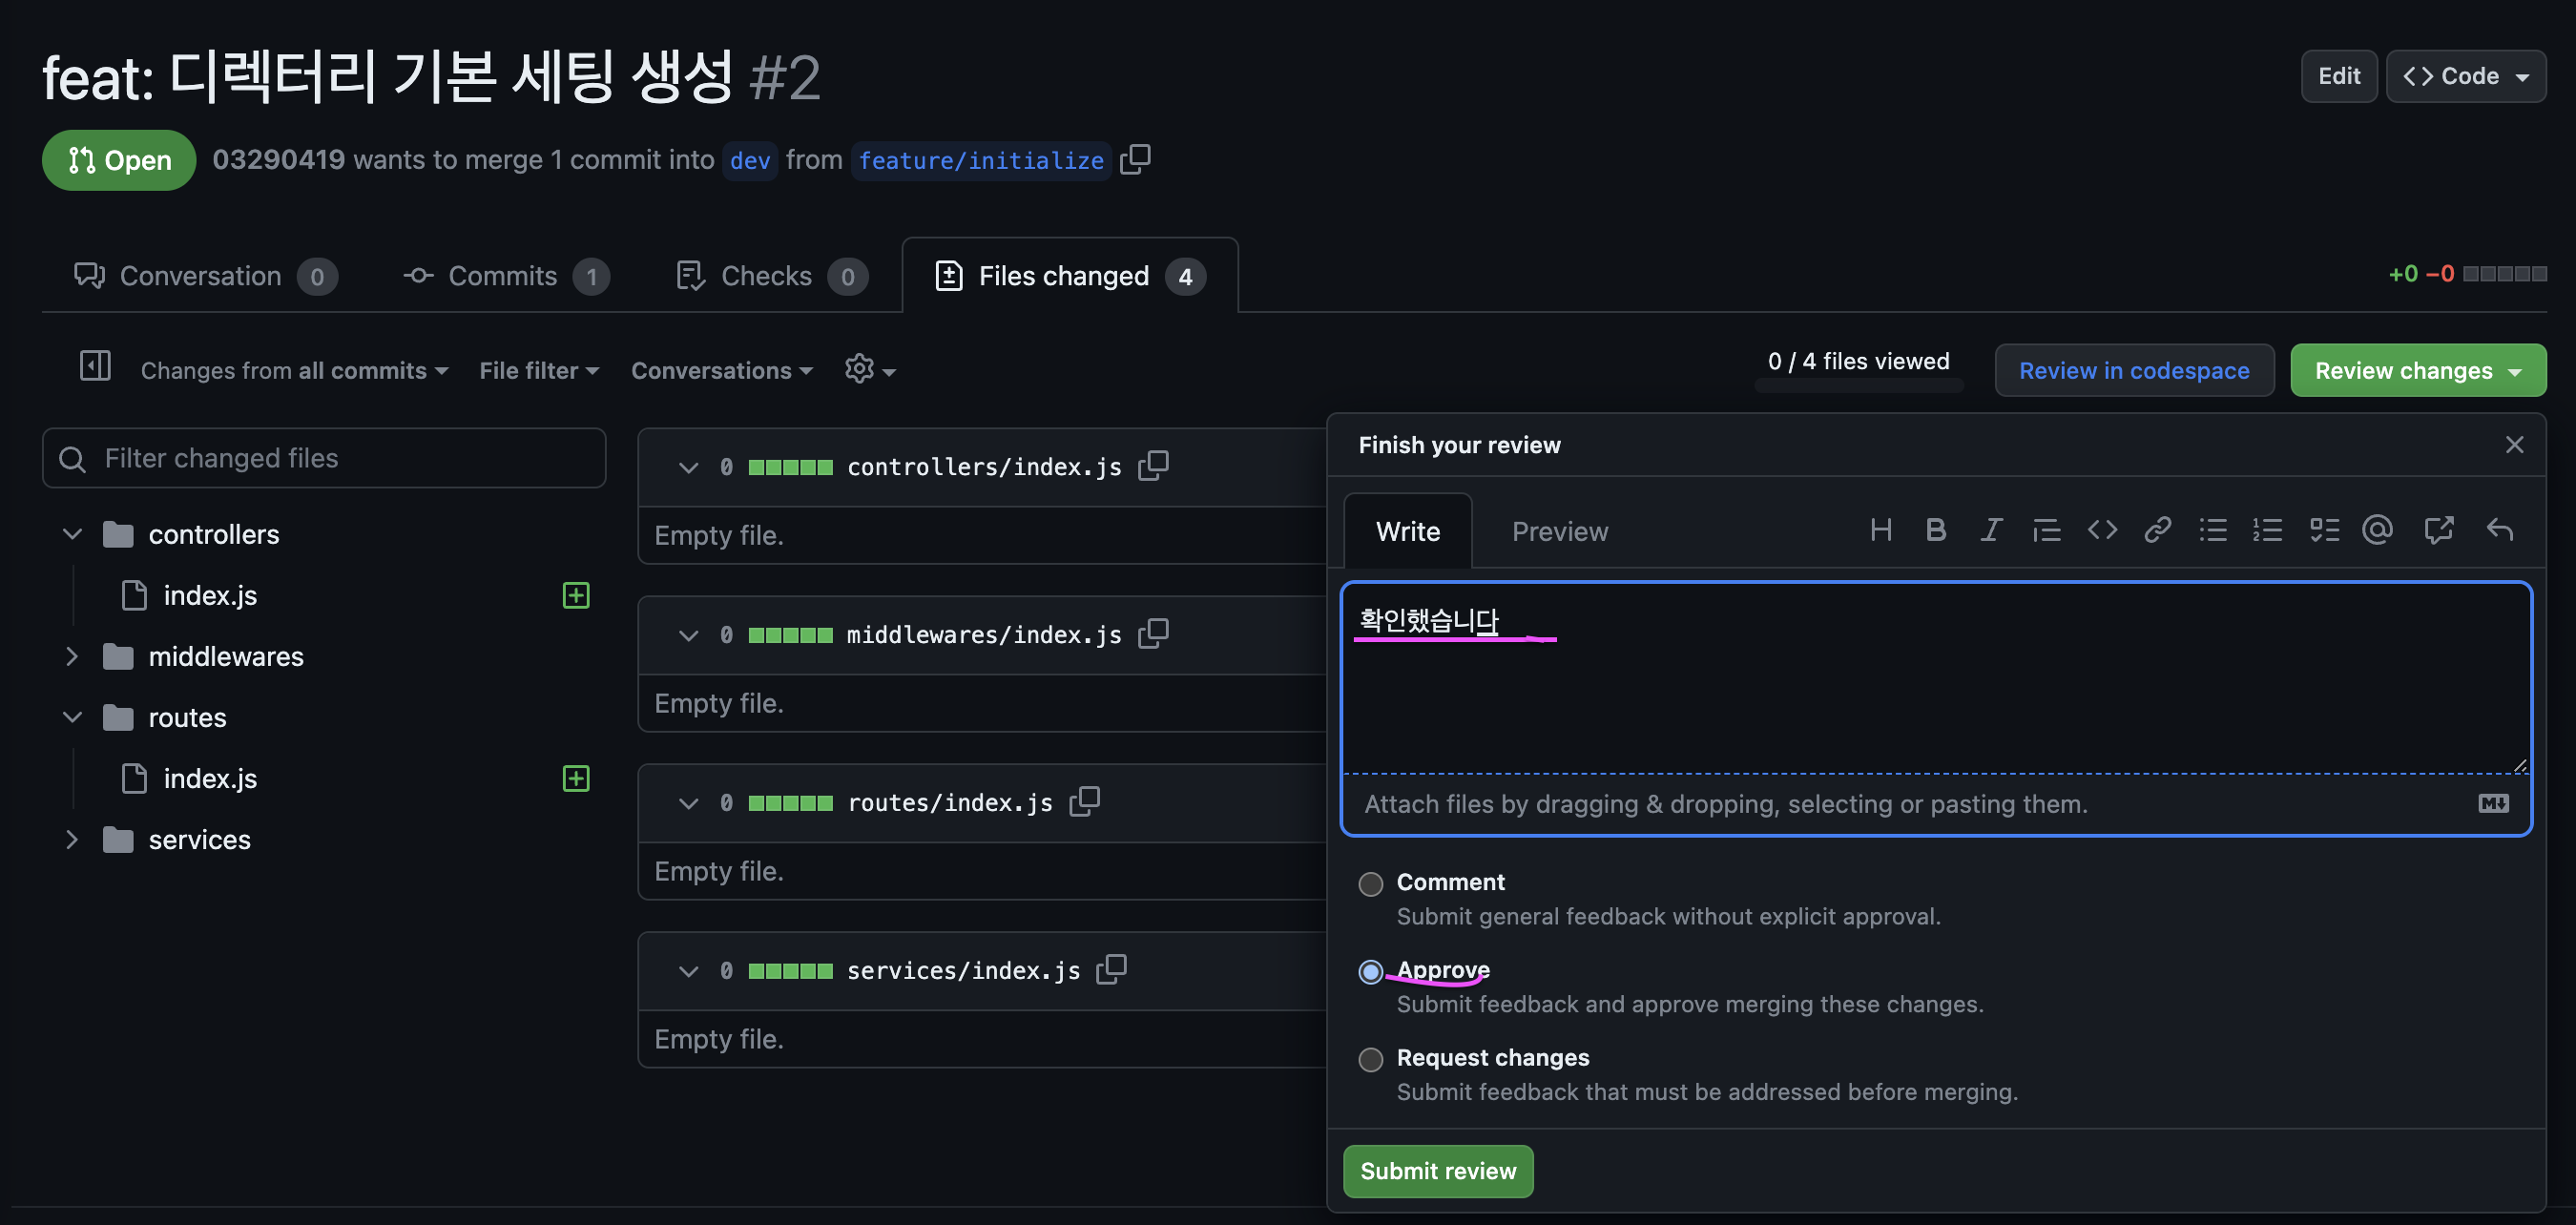Click the added-file icon for routes index.js
2576x1225 pixels.
click(x=576, y=778)
